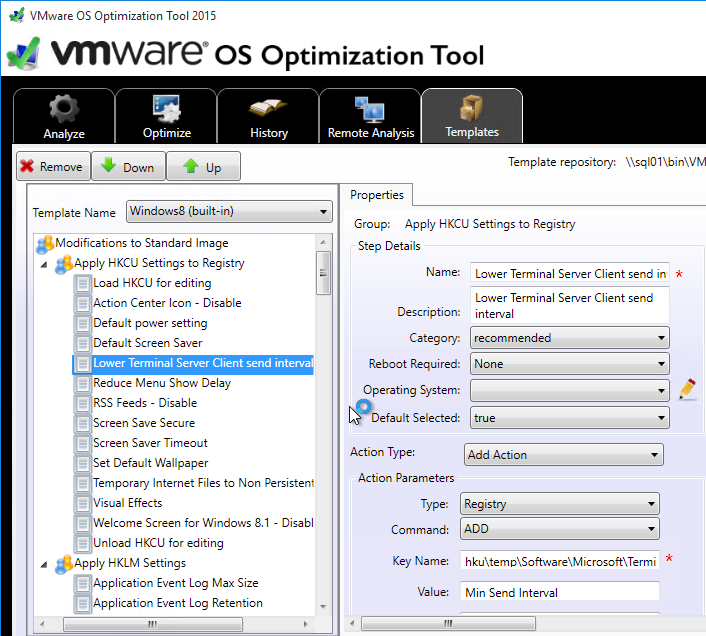Click the Screen Save Secure step icon

point(82,424)
